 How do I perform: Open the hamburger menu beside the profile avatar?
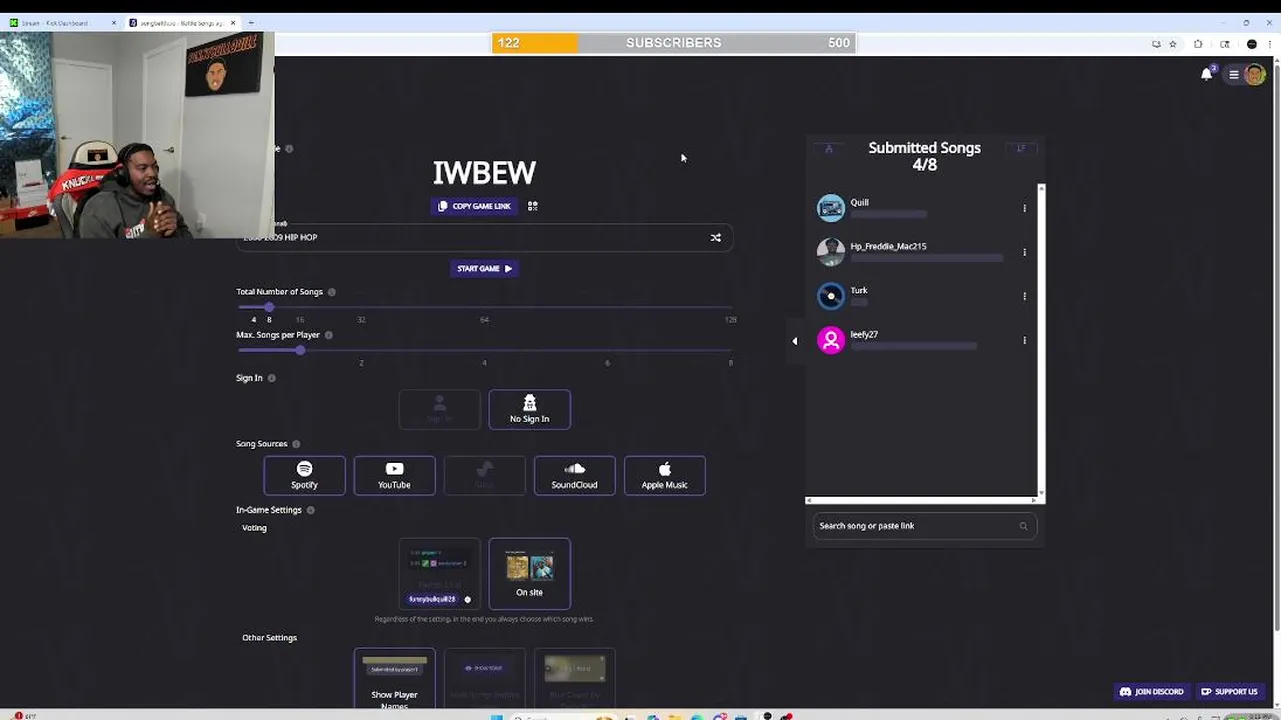click(x=1234, y=75)
